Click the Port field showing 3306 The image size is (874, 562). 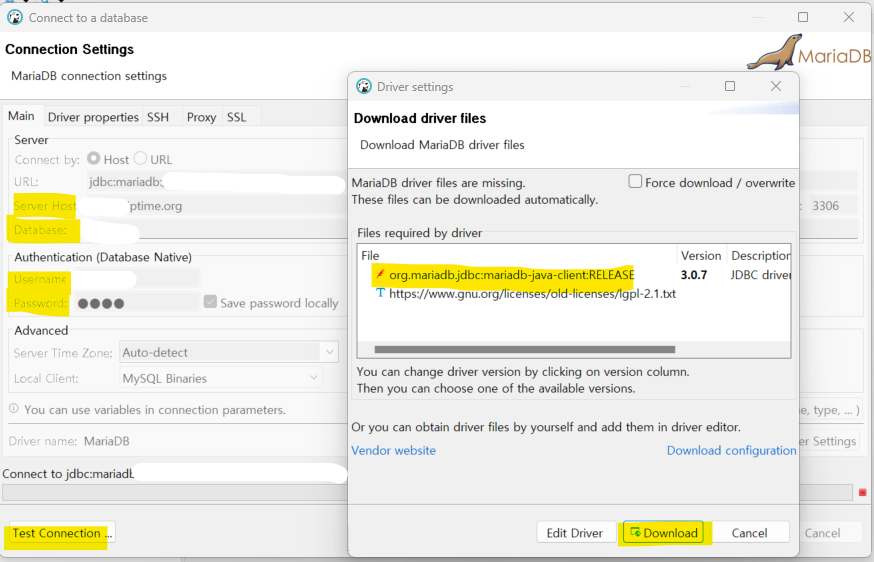pos(832,206)
